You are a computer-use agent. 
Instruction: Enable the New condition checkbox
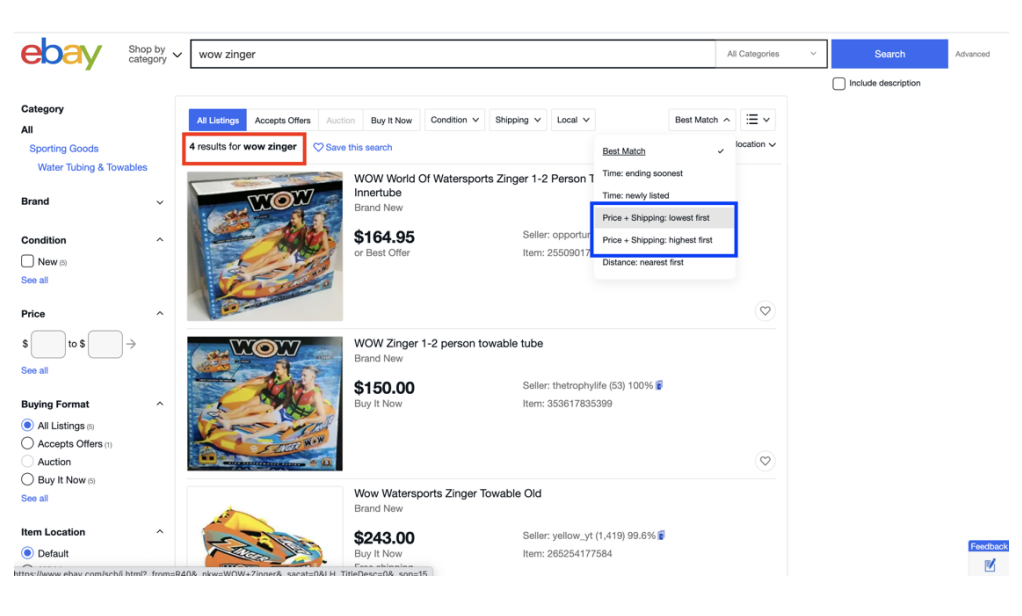pyautogui.click(x=28, y=262)
